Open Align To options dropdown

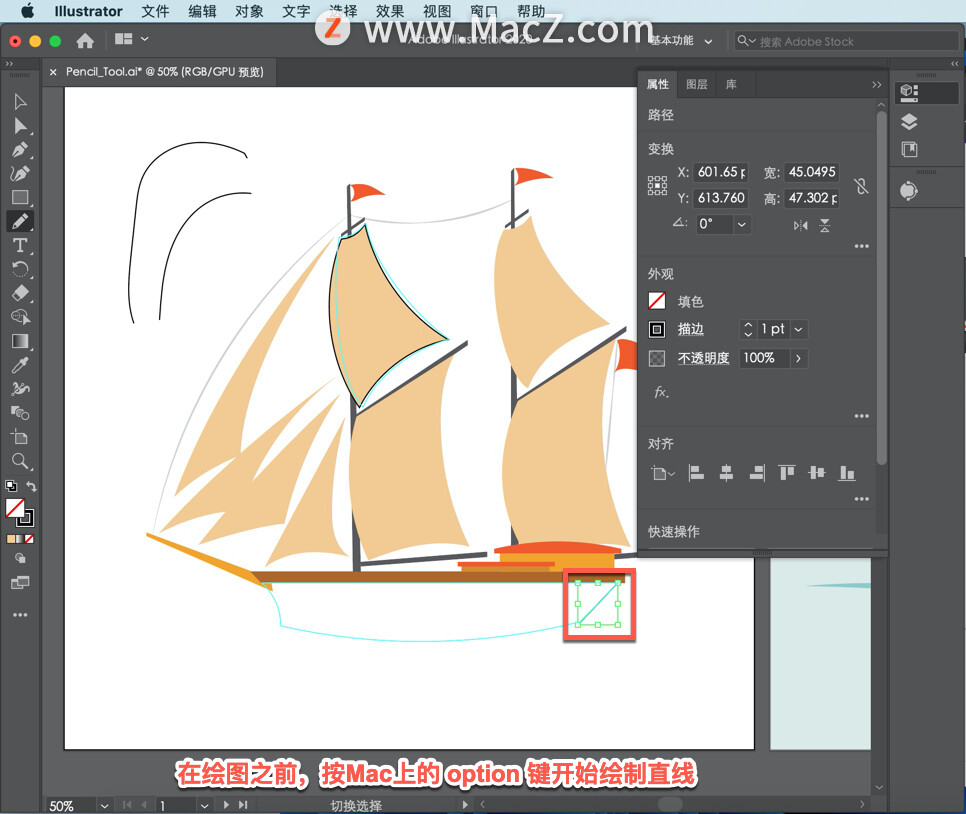click(x=663, y=473)
